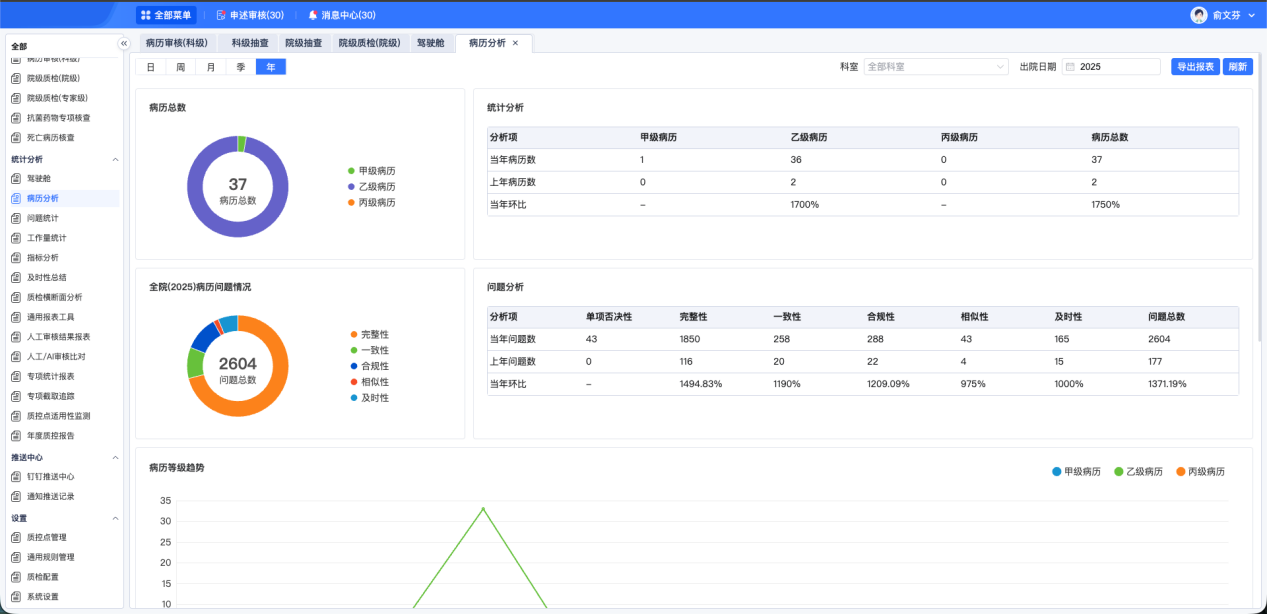Toggle 乙级病历 legend in trend chart
The width and height of the screenshot is (1267, 614).
tap(1138, 471)
